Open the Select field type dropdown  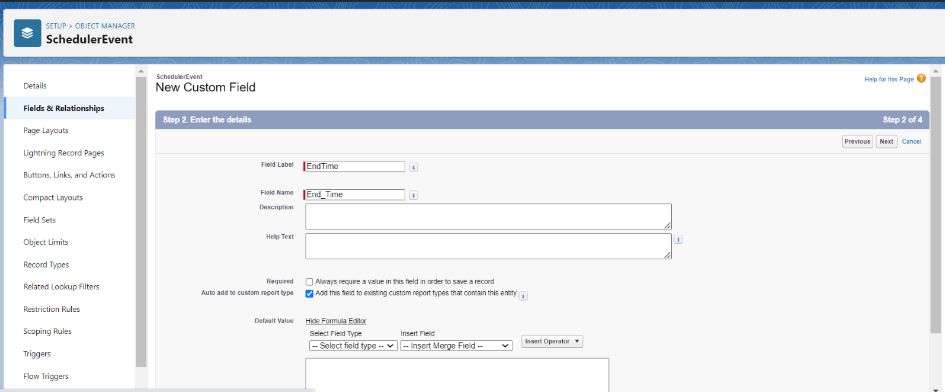(x=353, y=346)
